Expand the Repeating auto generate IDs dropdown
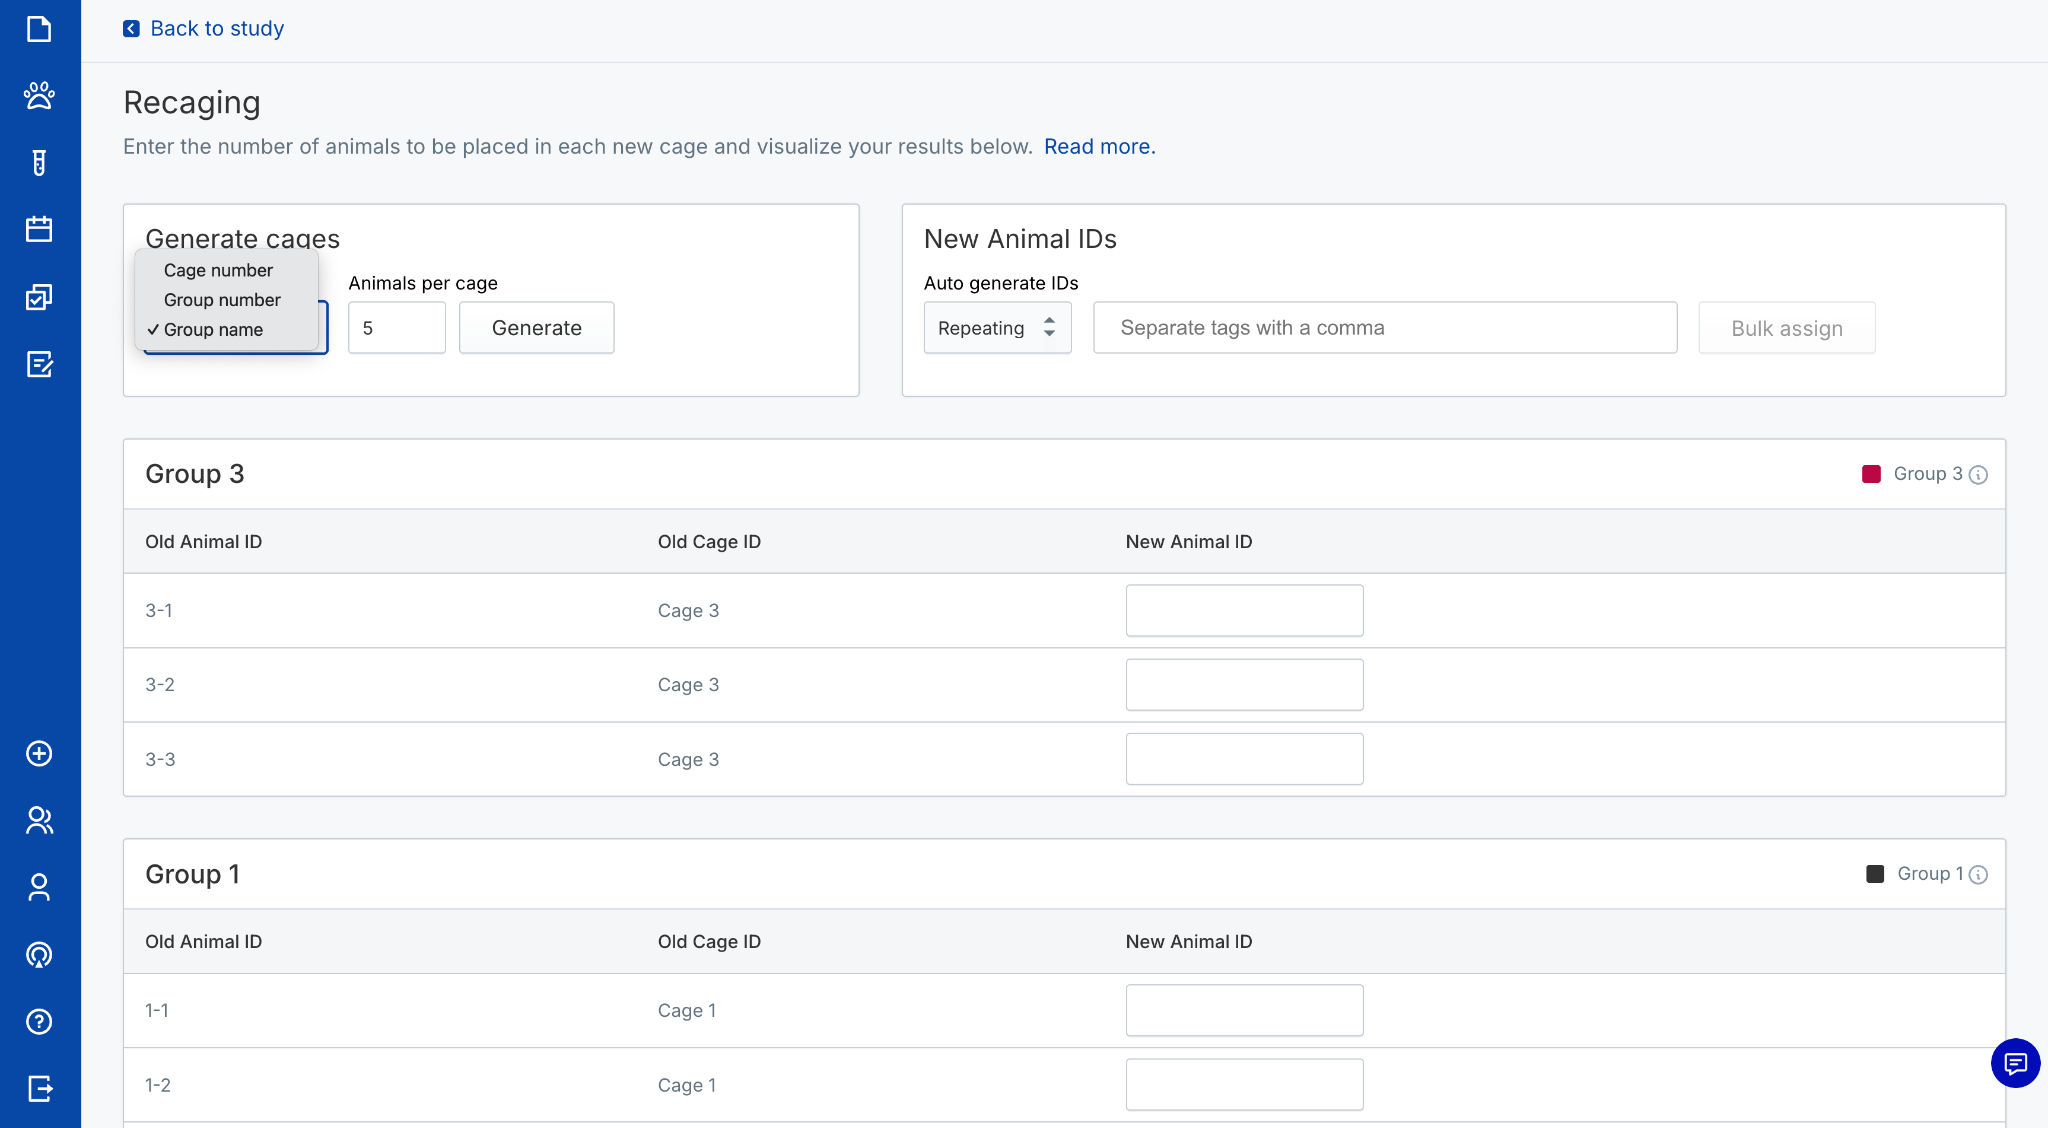This screenshot has height=1128, width=2048. [997, 328]
